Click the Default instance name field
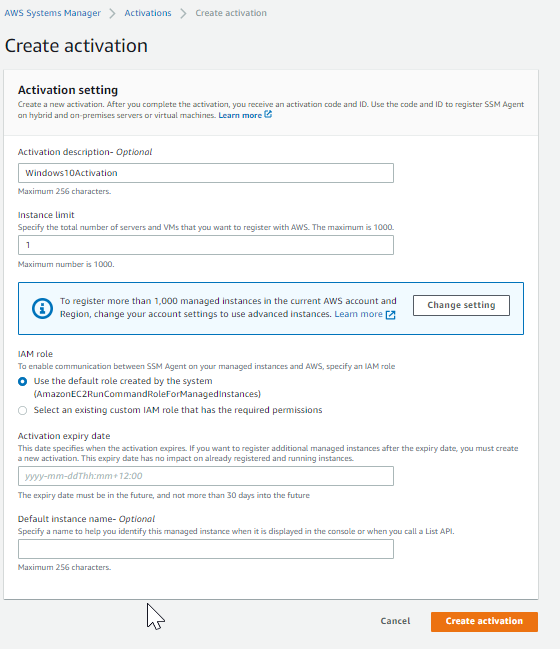This screenshot has height=649, width=560. 206,549
